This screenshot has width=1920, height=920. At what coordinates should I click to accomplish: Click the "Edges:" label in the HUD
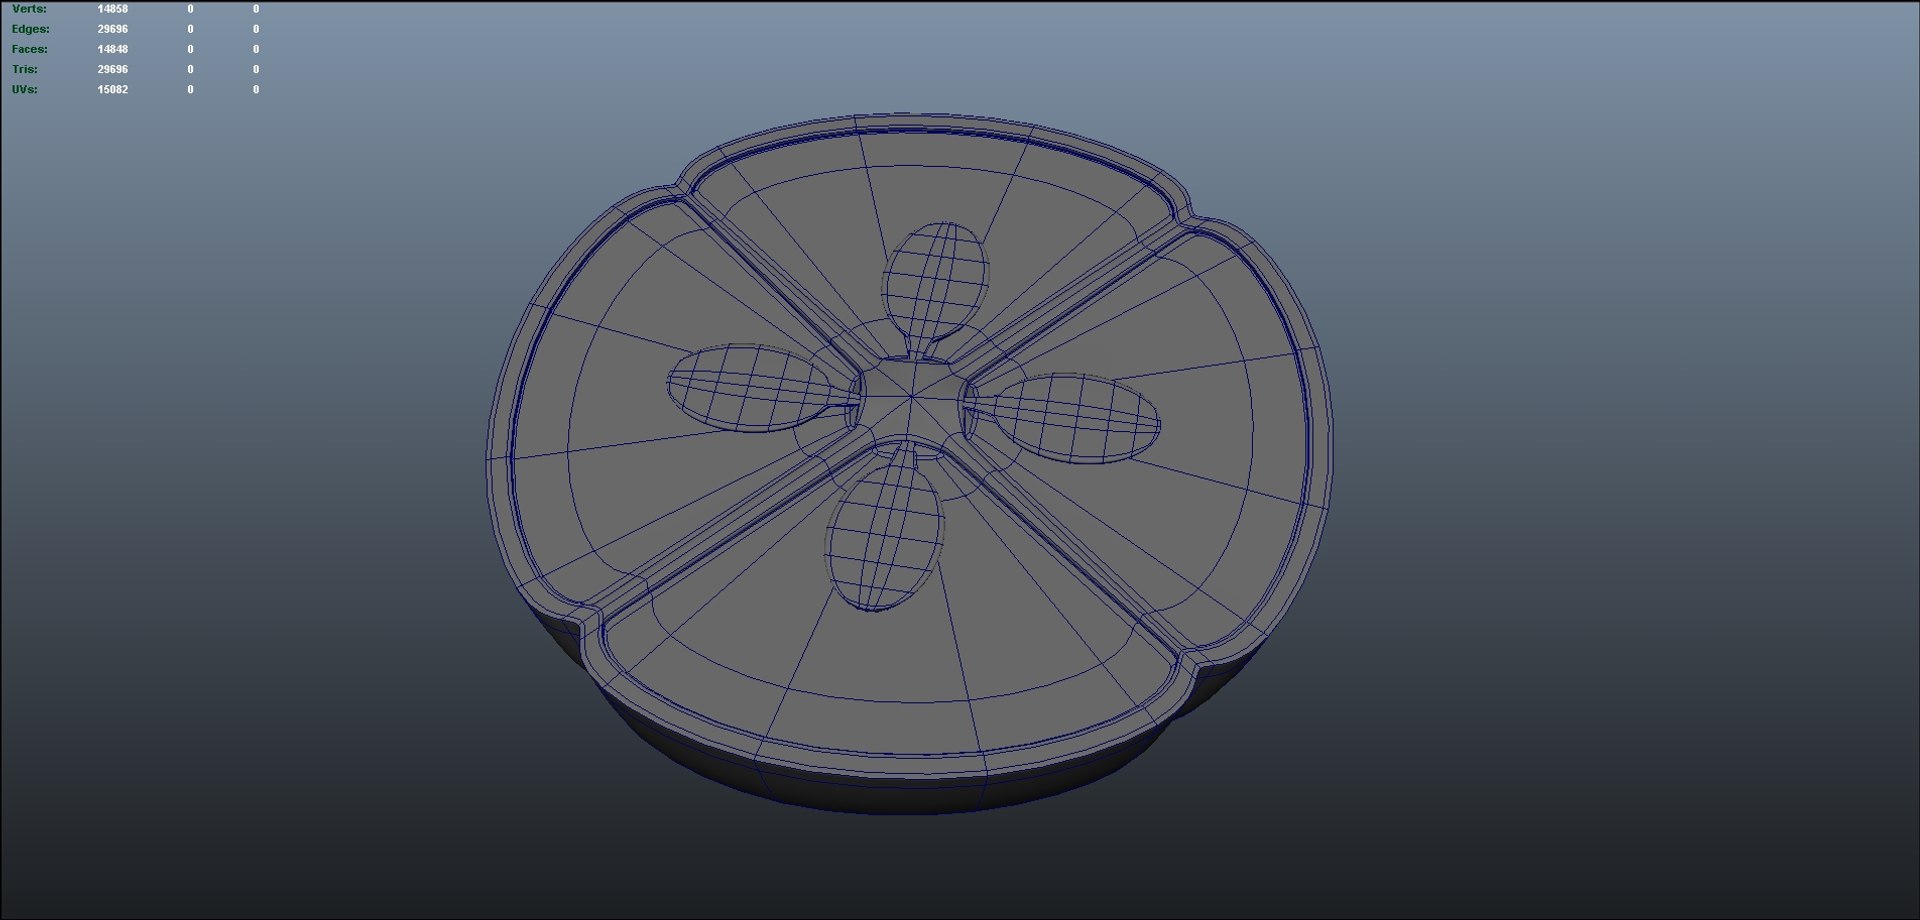30,29
